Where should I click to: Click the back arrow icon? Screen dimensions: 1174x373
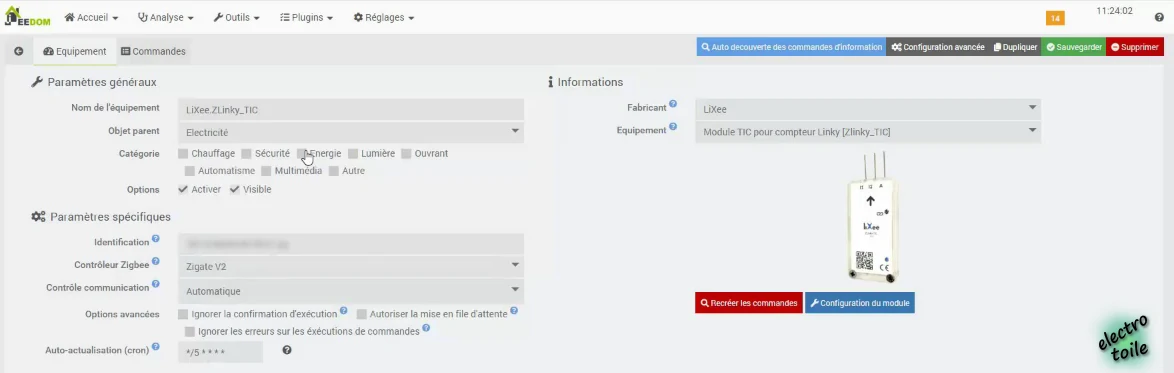19,52
